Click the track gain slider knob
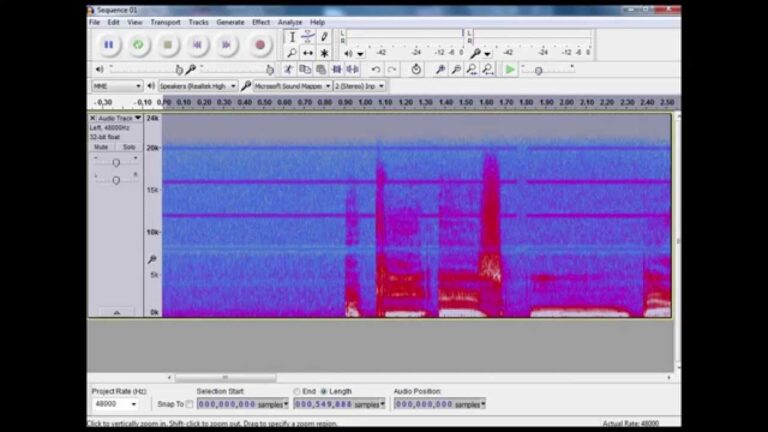The width and height of the screenshot is (768, 432). [x=116, y=163]
